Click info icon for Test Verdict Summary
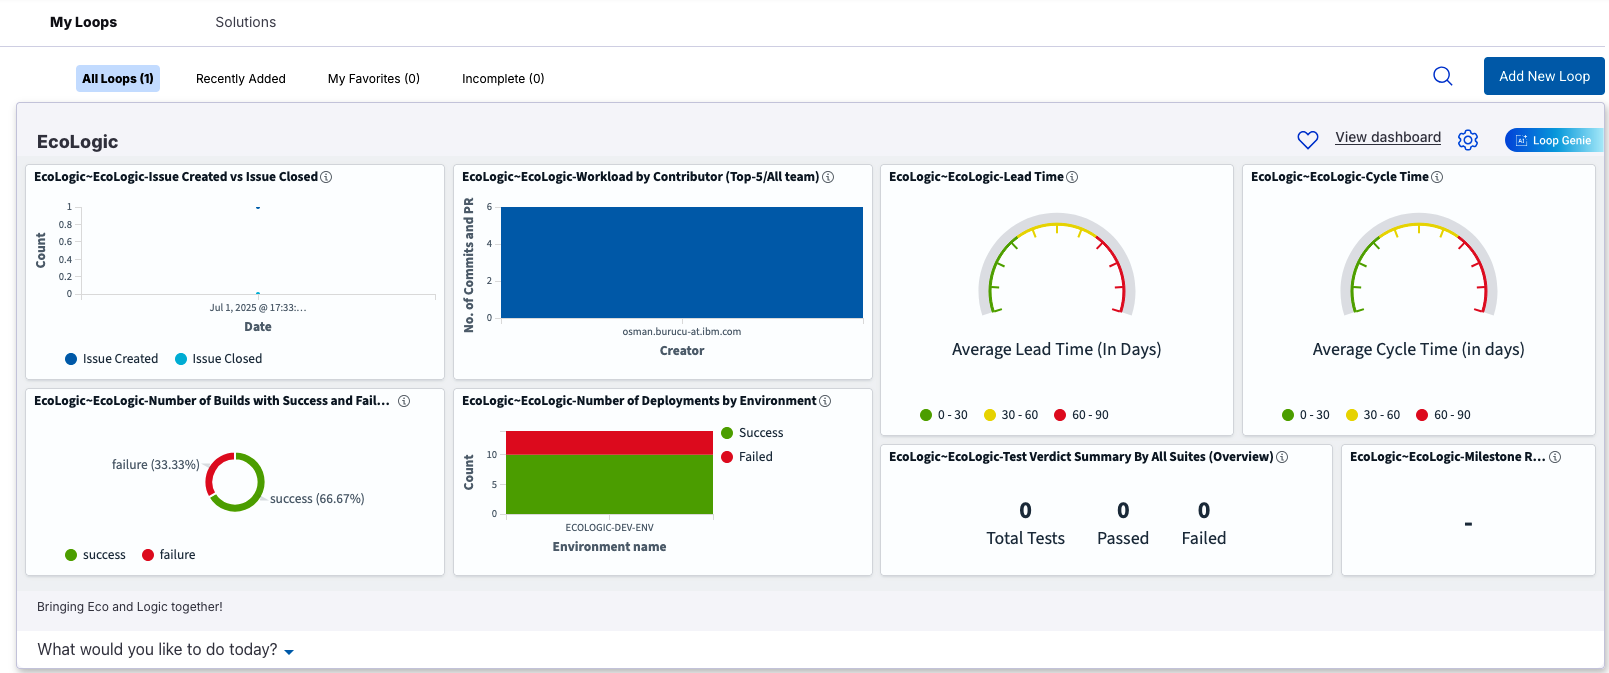The width and height of the screenshot is (1609, 673). [1282, 457]
